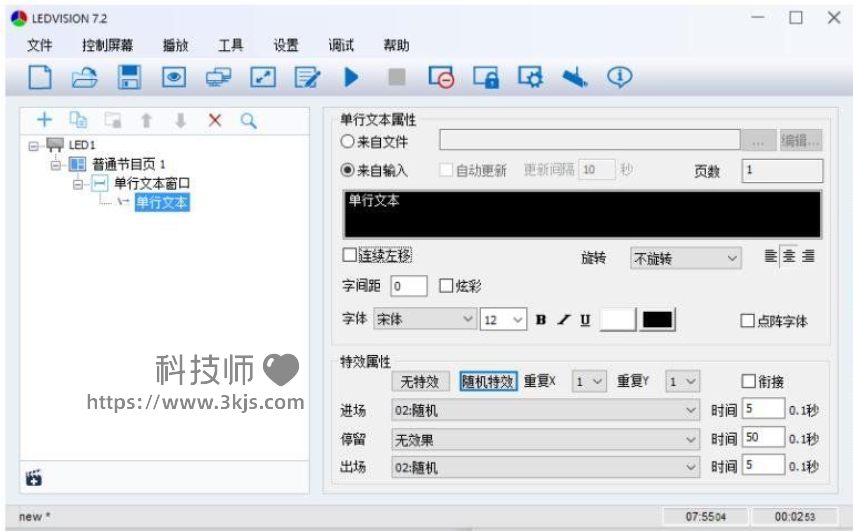853x531 pixels.
Task: Open the info bubble toolbar icon
Action: pos(620,77)
